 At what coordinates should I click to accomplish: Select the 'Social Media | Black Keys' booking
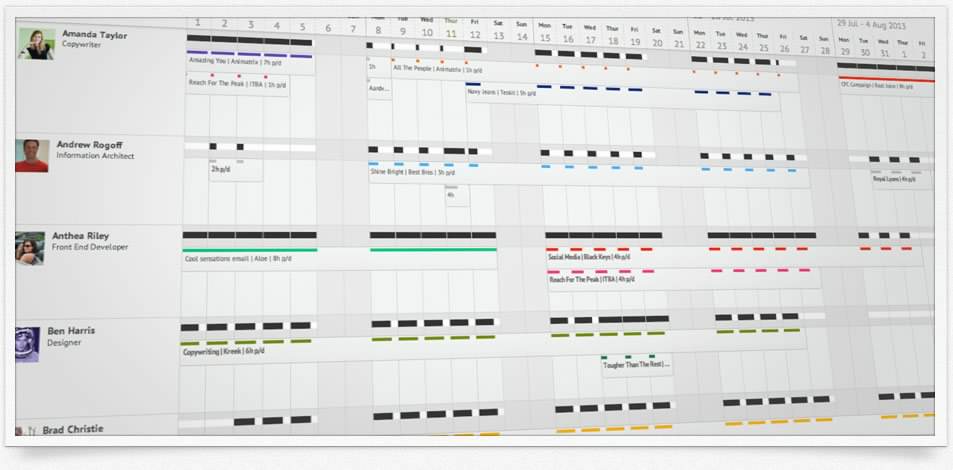589,257
